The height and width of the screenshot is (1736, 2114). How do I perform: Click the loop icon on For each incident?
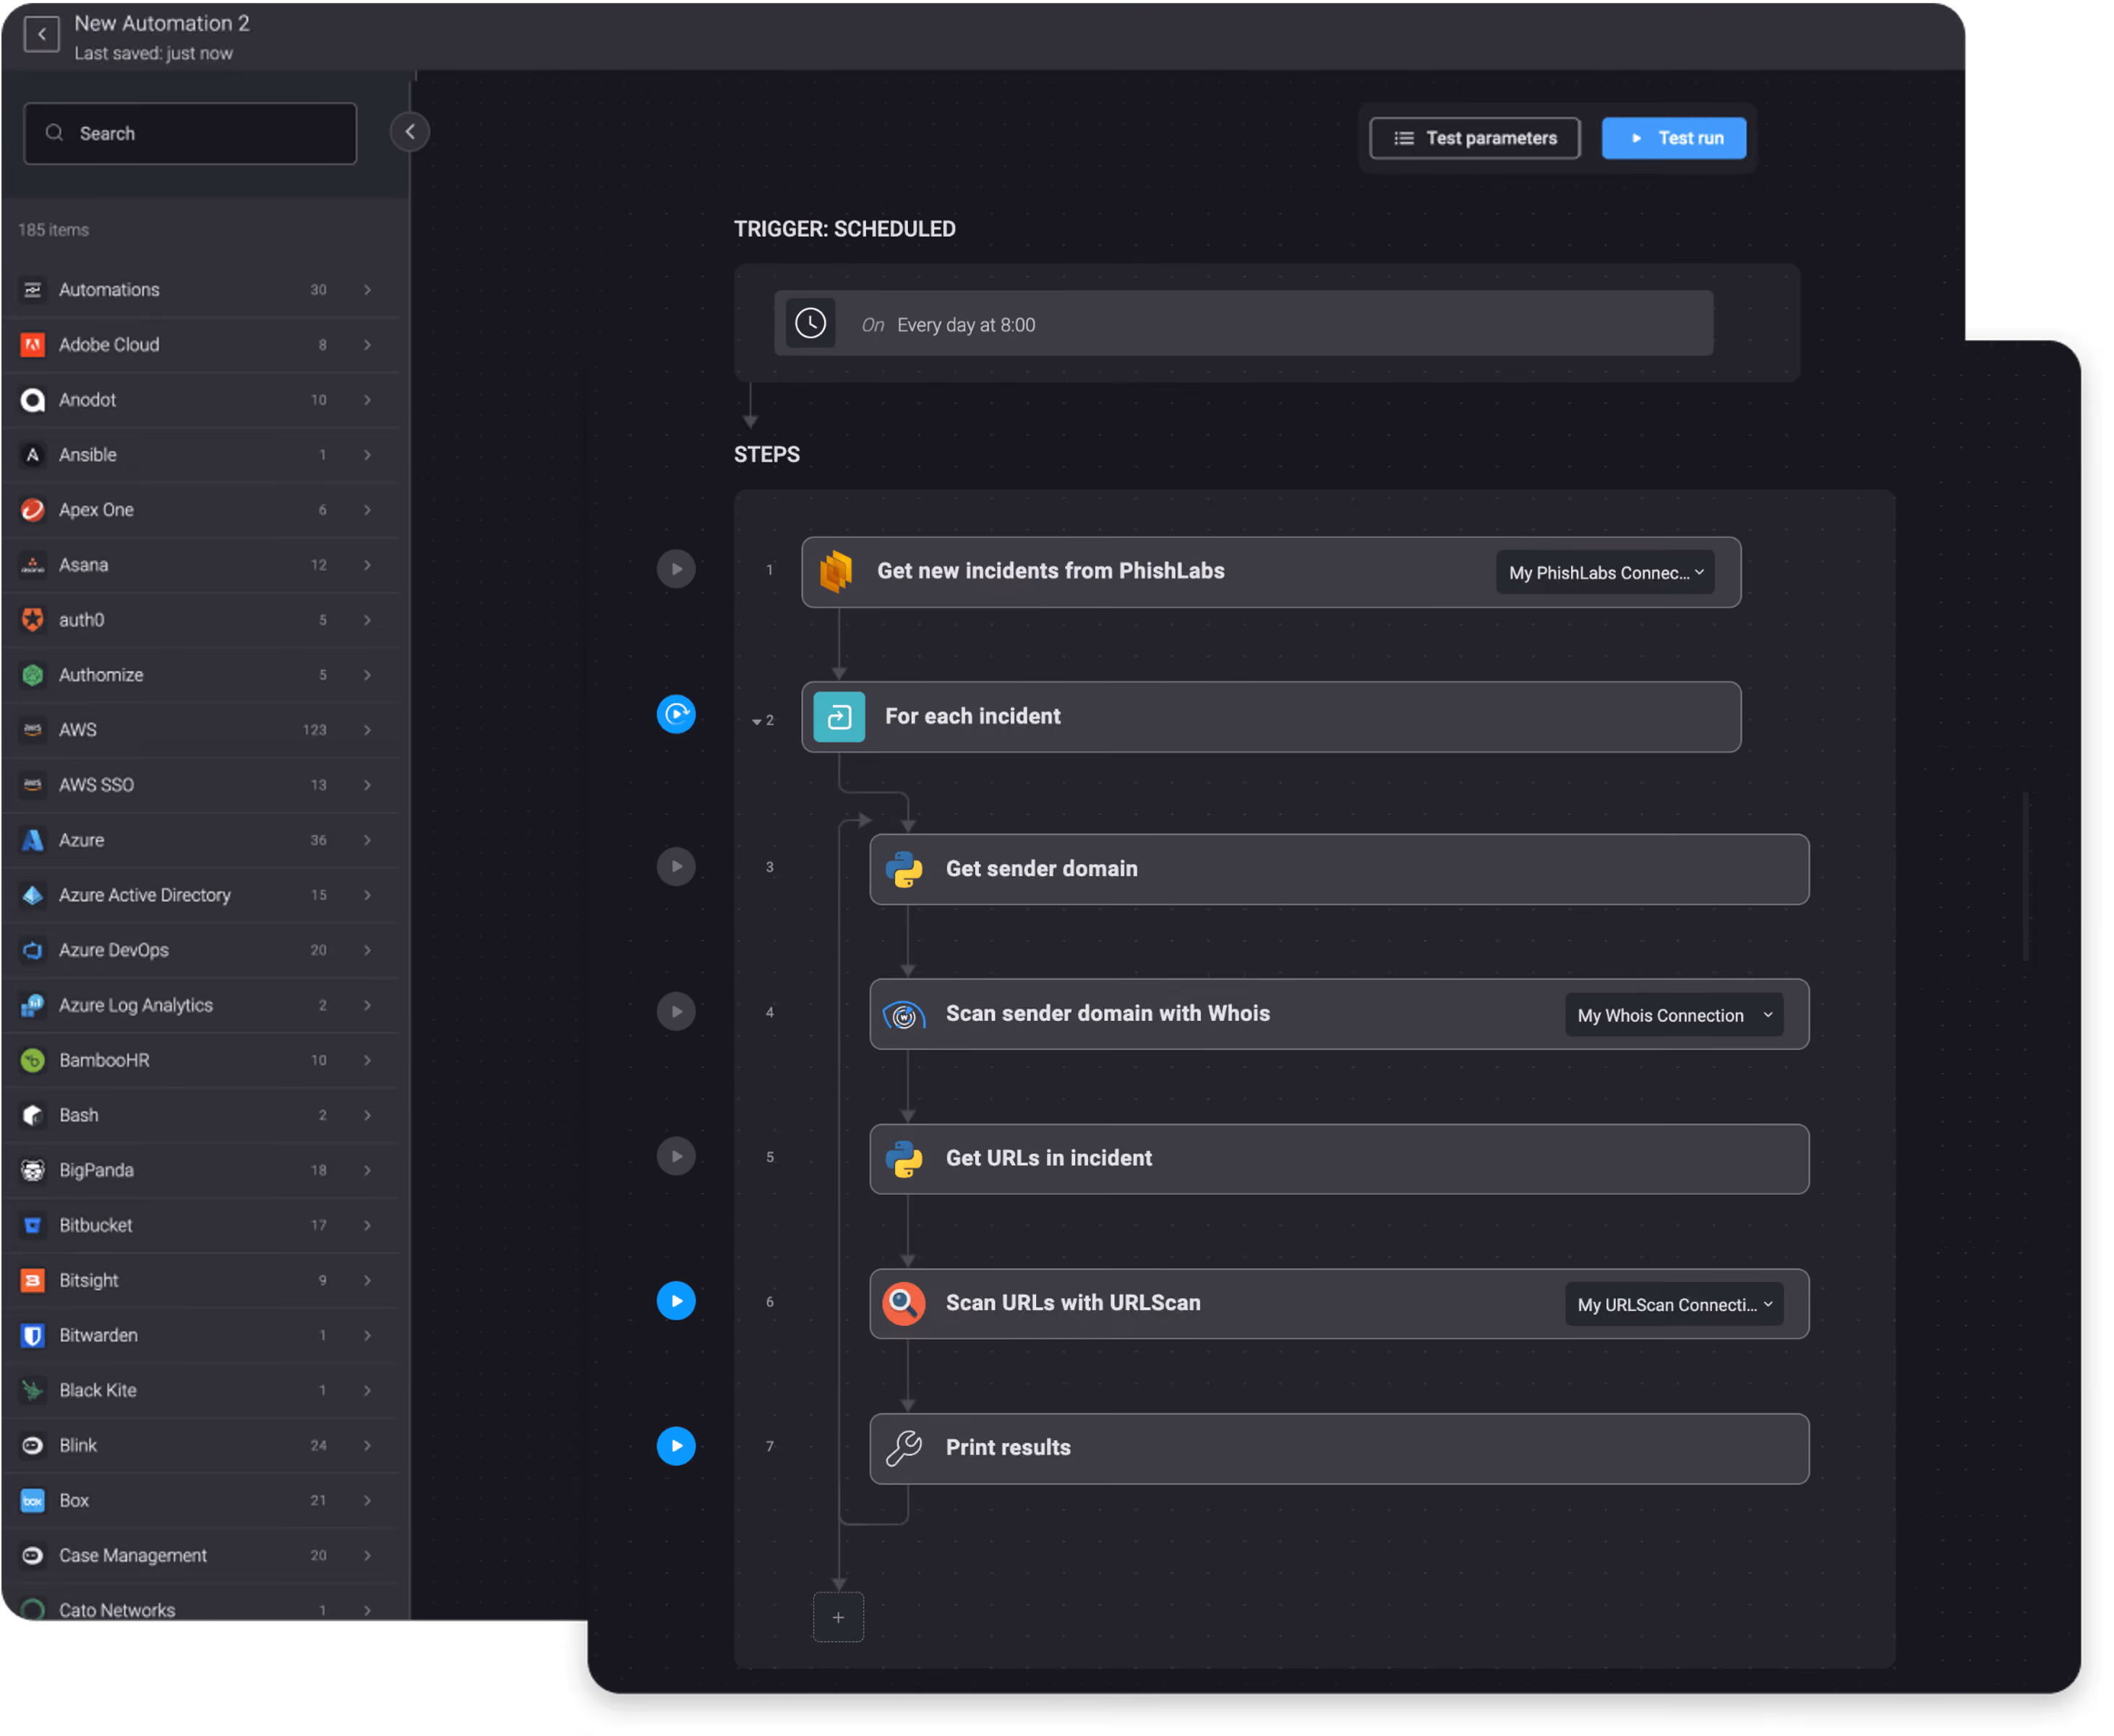tap(839, 717)
